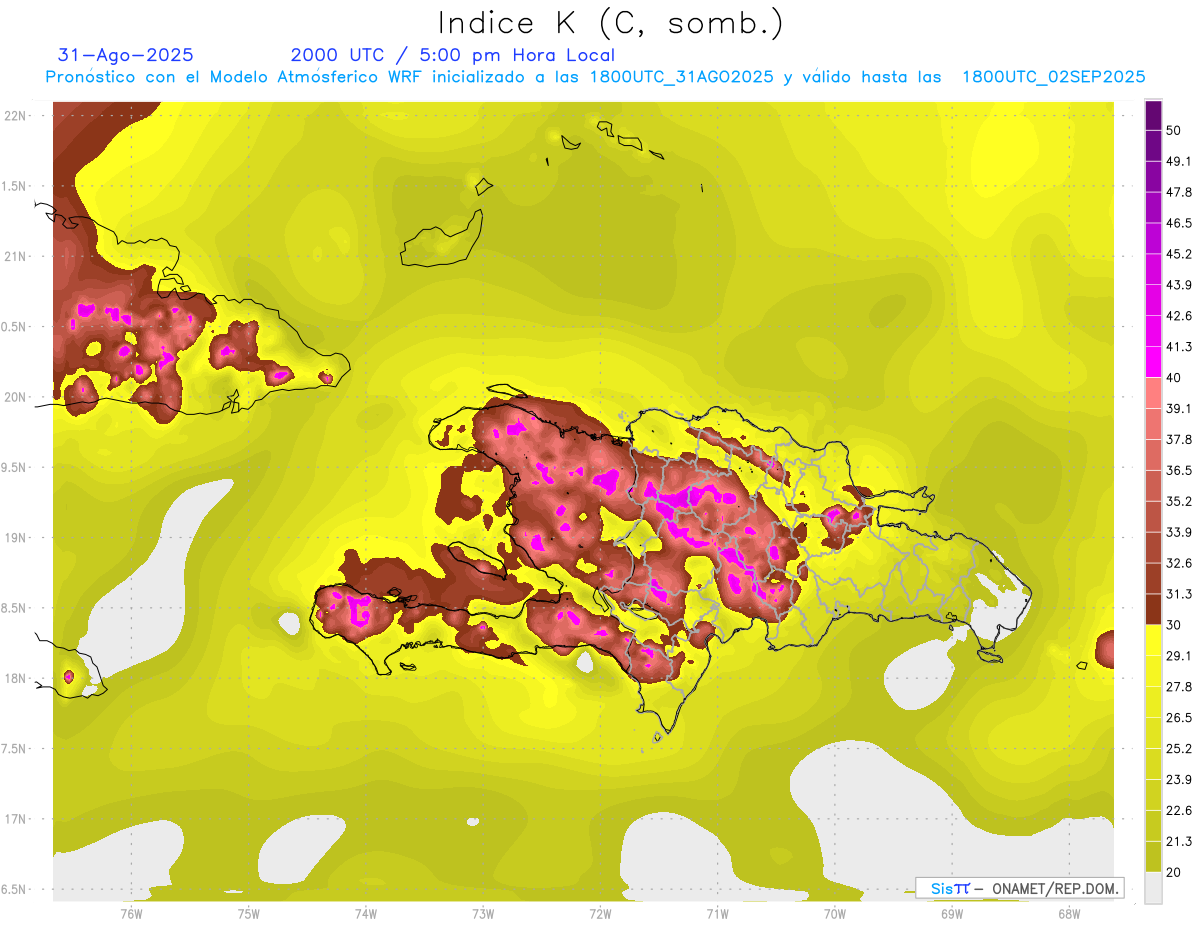Click the colorbar value "26.5"
1200x927 pixels.
1179,718
